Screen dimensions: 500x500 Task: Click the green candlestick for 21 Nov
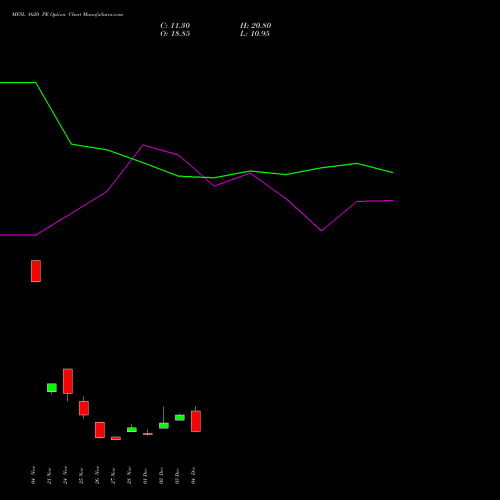coord(52,388)
